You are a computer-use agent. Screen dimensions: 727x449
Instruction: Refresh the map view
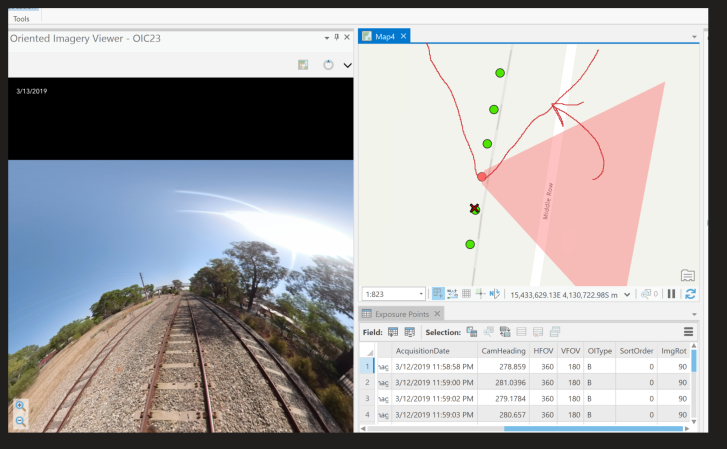tap(690, 294)
